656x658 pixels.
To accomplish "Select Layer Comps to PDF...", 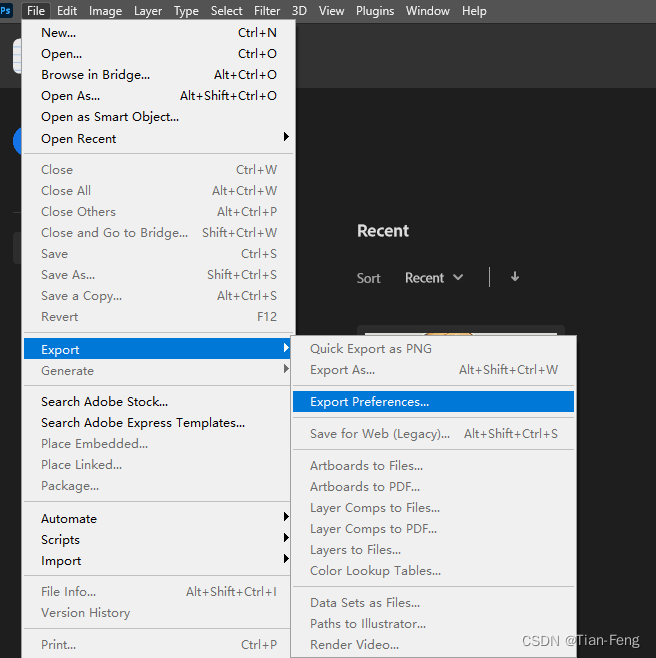I will pyautogui.click(x=434, y=529).
